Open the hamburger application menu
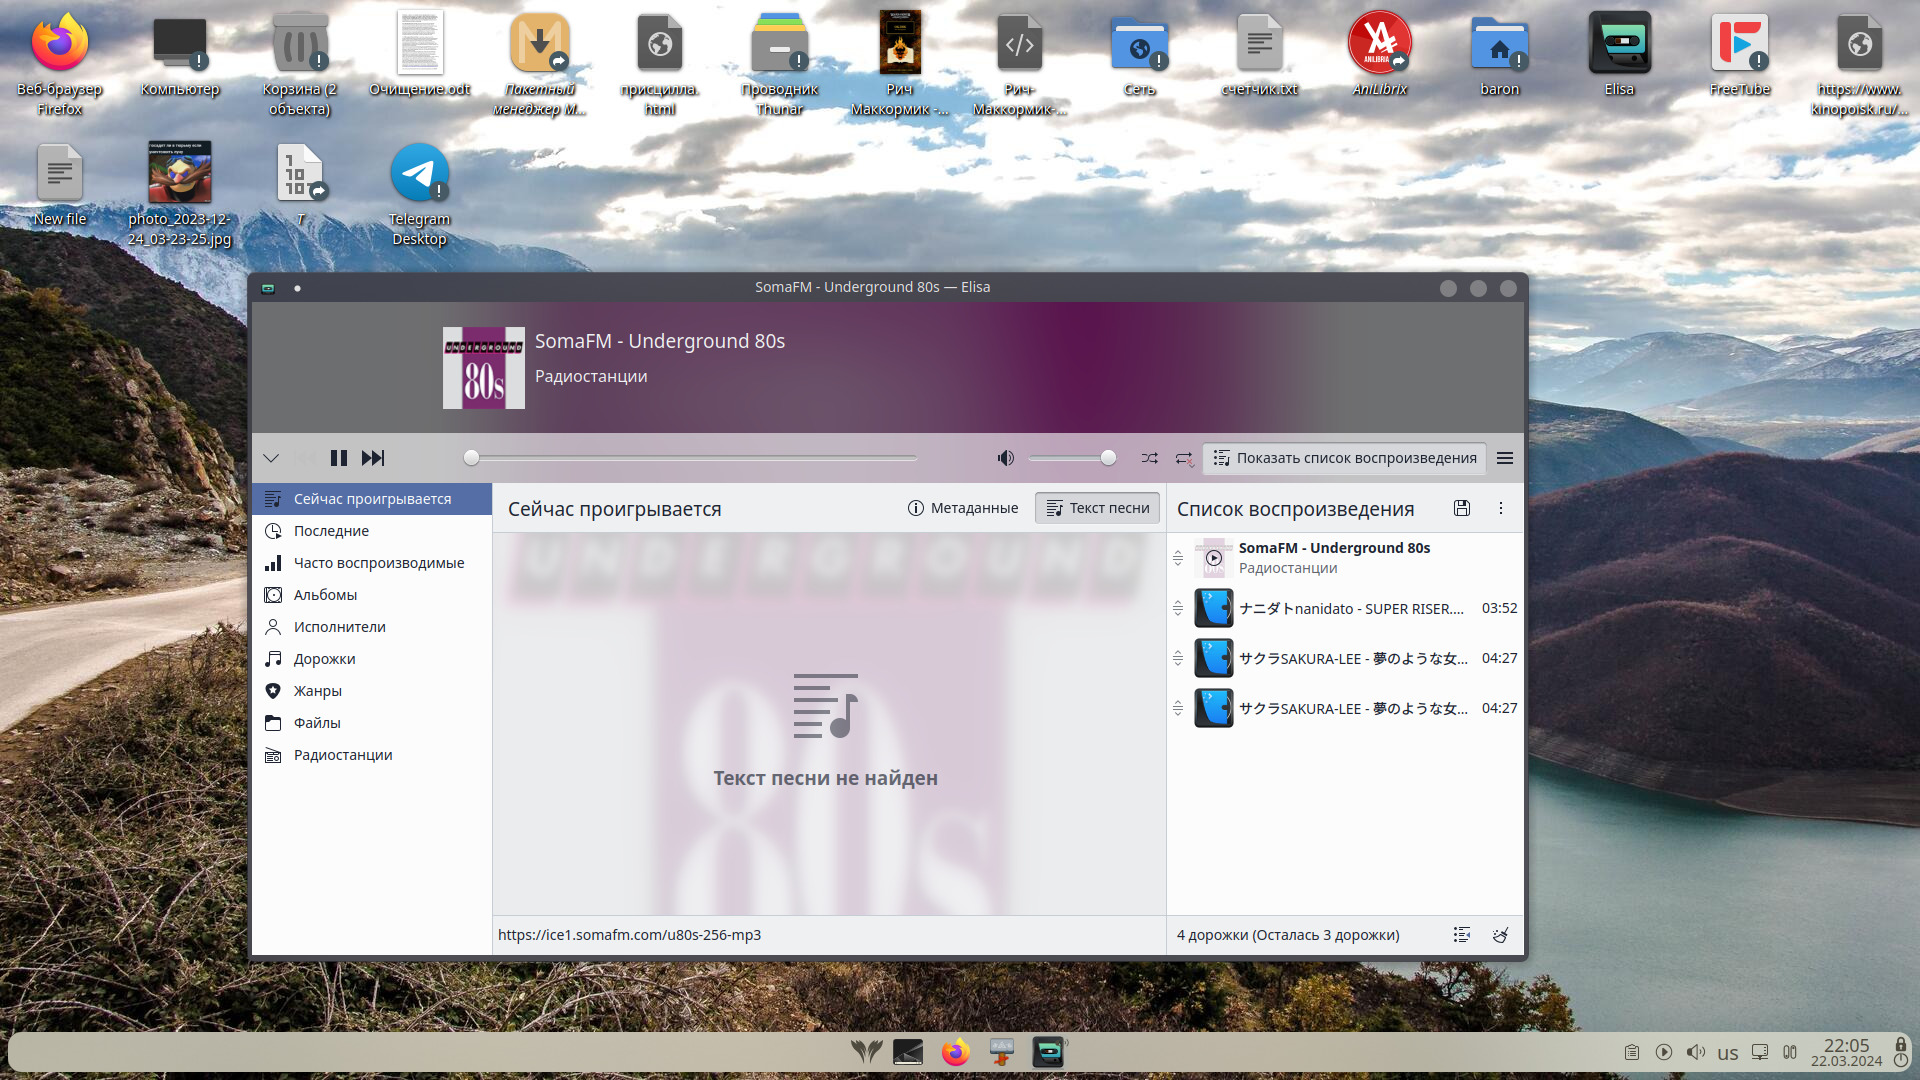The width and height of the screenshot is (1920, 1080). (x=1505, y=458)
